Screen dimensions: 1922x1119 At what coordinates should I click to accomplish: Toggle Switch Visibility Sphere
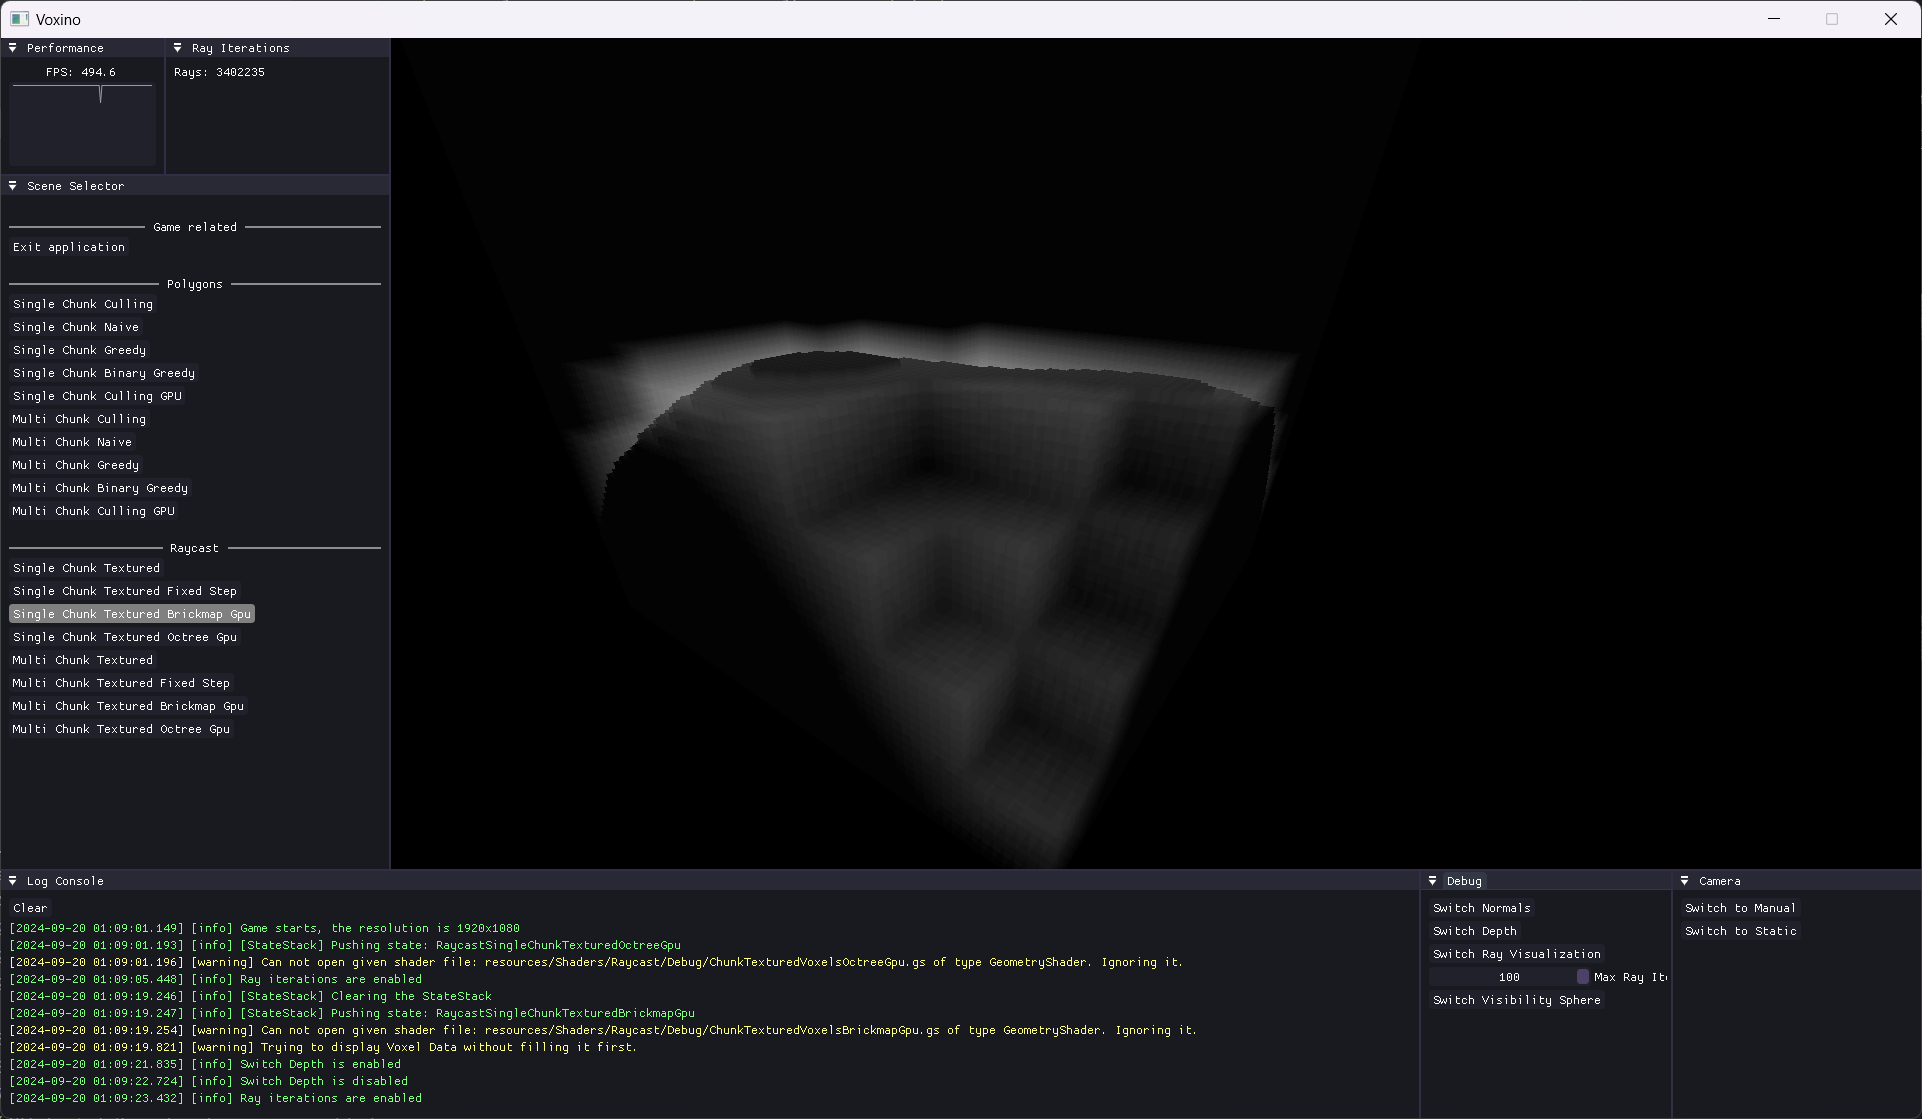[x=1516, y=1000]
